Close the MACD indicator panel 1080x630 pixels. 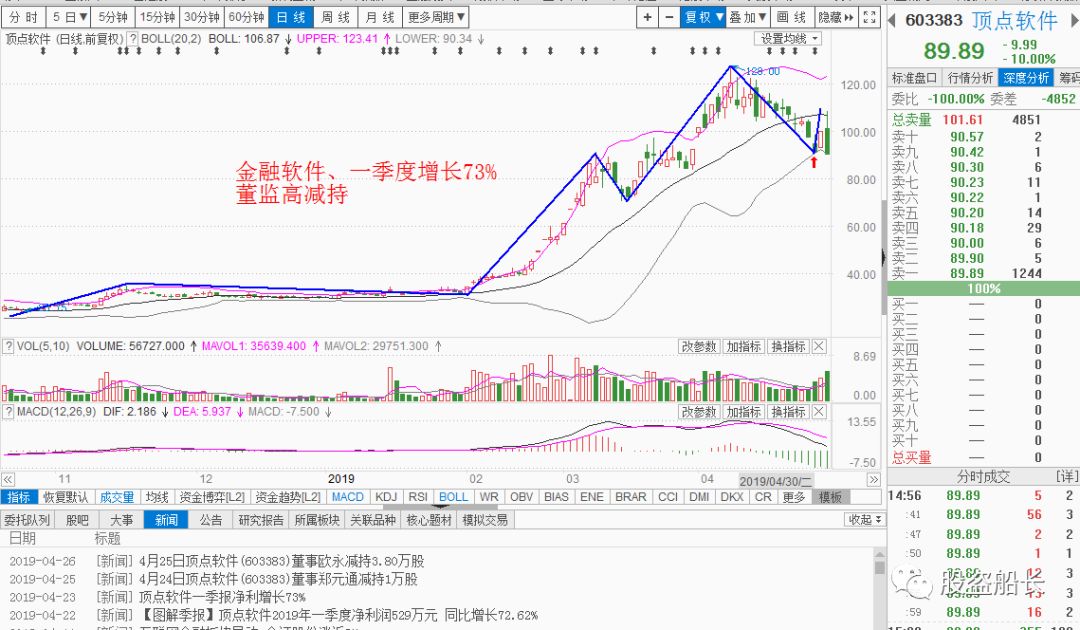coord(819,412)
